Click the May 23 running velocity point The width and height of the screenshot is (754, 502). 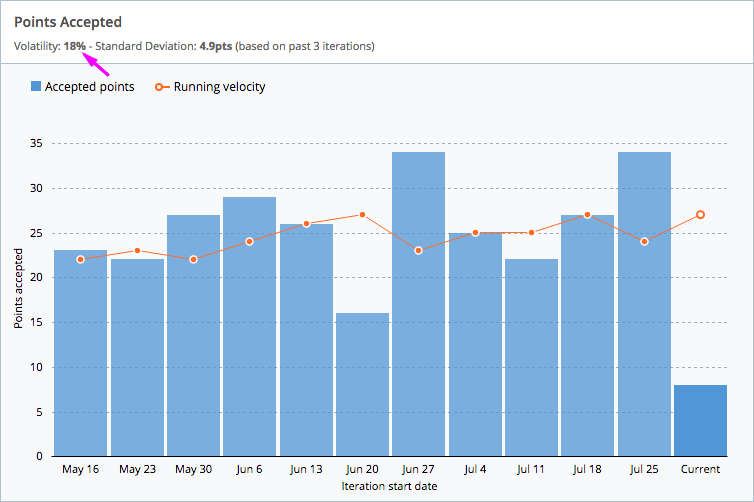(138, 251)
